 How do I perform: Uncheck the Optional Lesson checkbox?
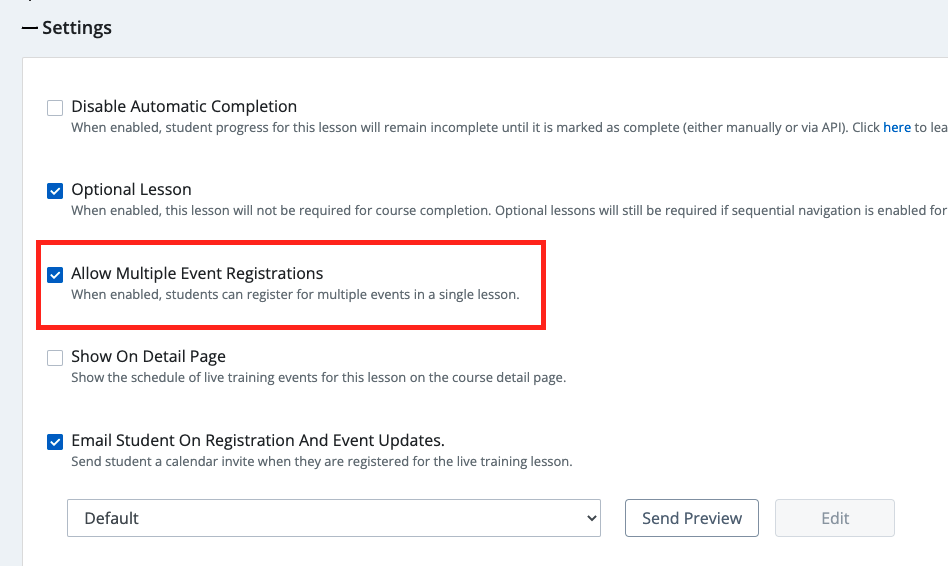click(x=55, y=190)
